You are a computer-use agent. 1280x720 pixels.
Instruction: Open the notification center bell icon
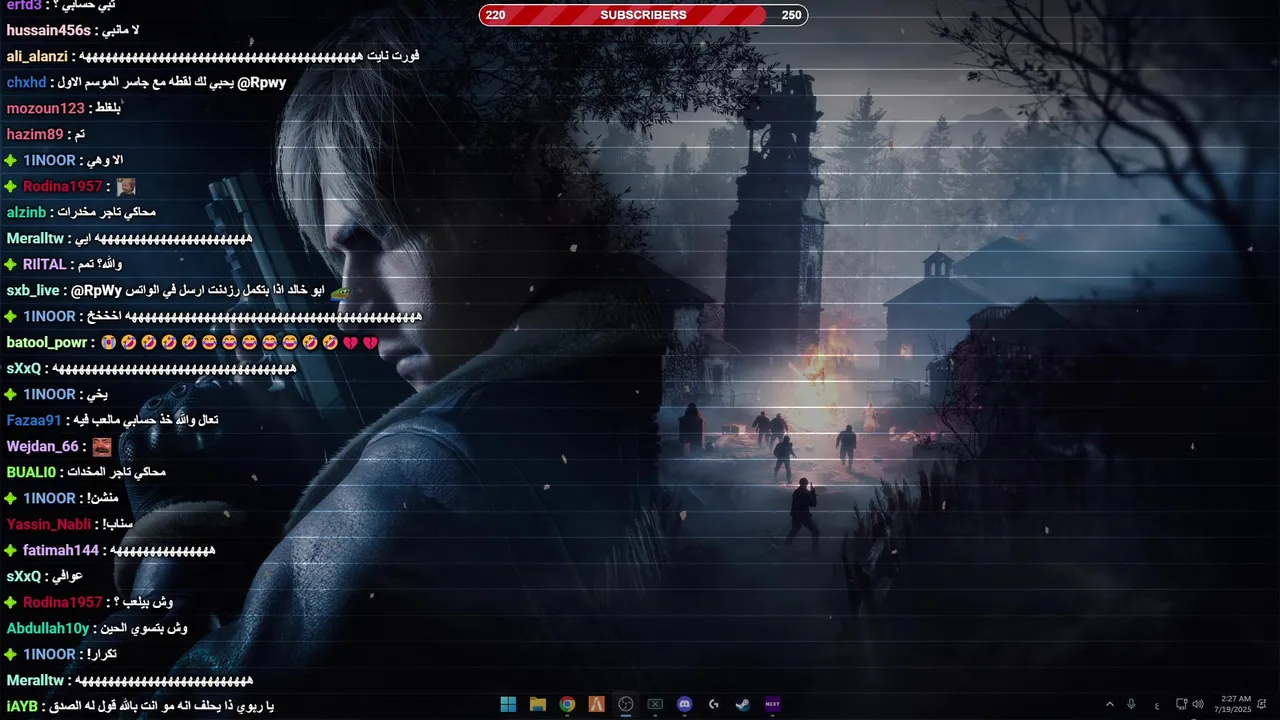(1262, 704)
